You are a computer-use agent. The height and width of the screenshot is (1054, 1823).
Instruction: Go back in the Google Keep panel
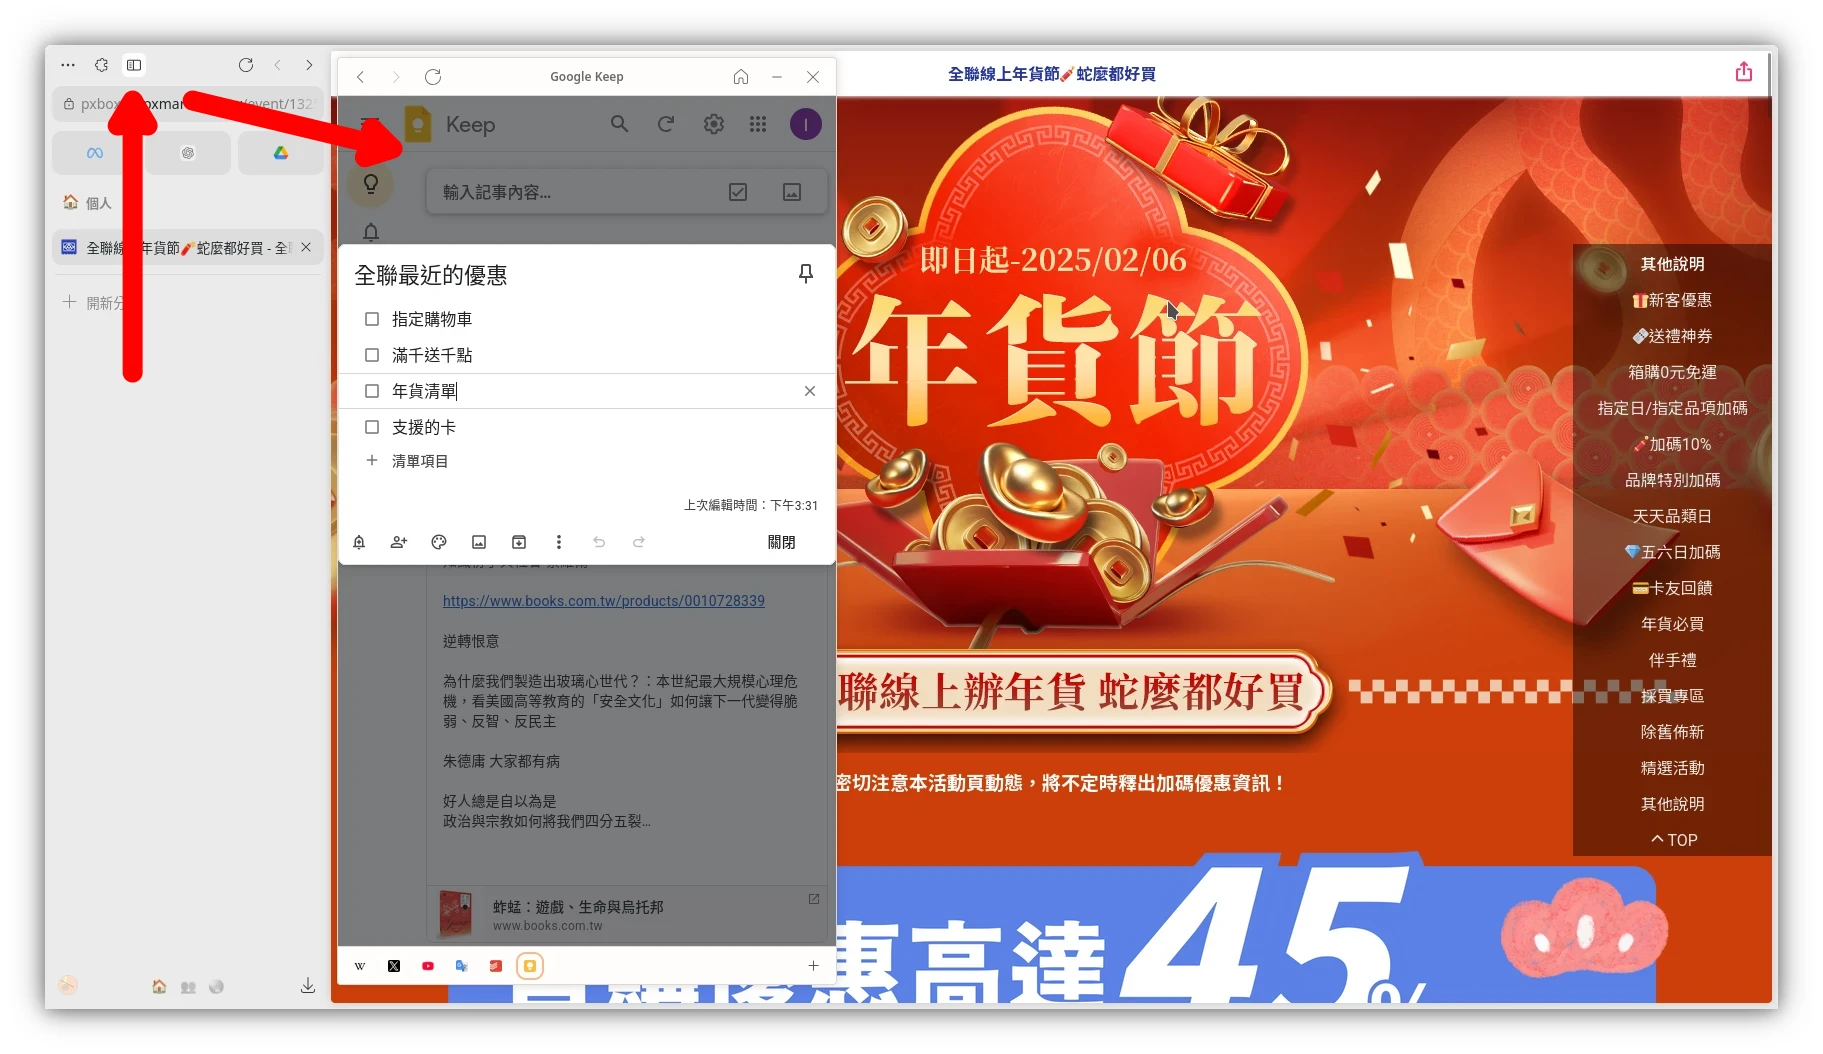pos(361,77)
